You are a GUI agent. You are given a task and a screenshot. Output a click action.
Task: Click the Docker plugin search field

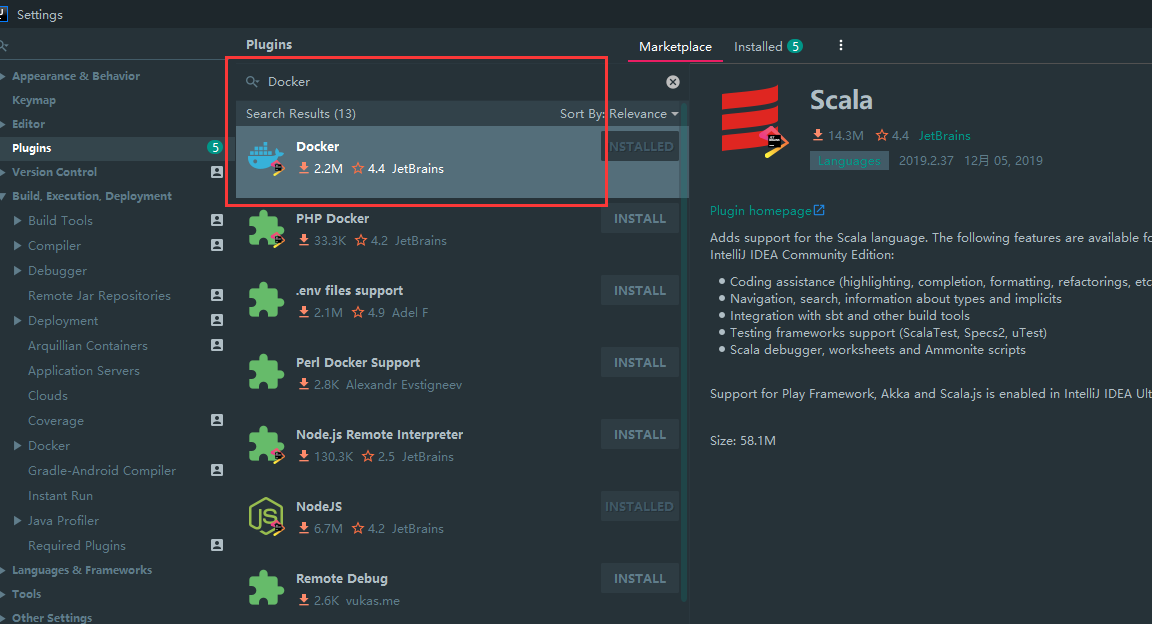coord(450,82)
